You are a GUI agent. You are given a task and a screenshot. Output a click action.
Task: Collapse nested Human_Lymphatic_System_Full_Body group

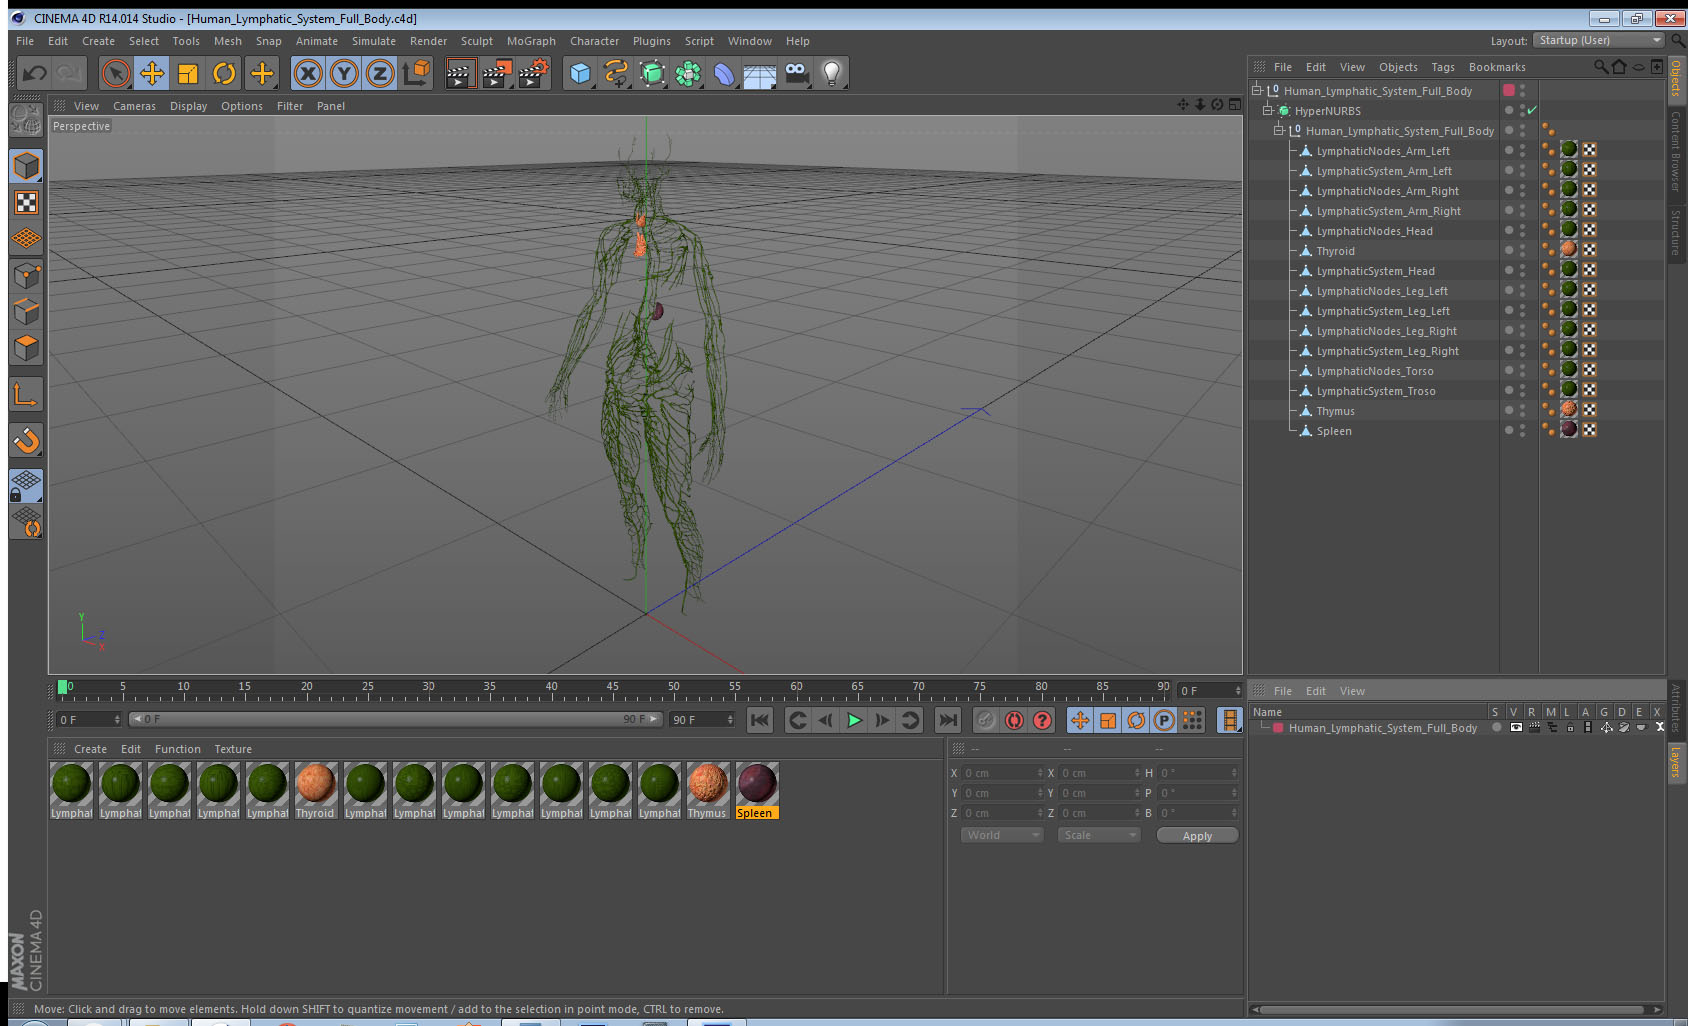pyautogui.click(x=1278, y=130)
